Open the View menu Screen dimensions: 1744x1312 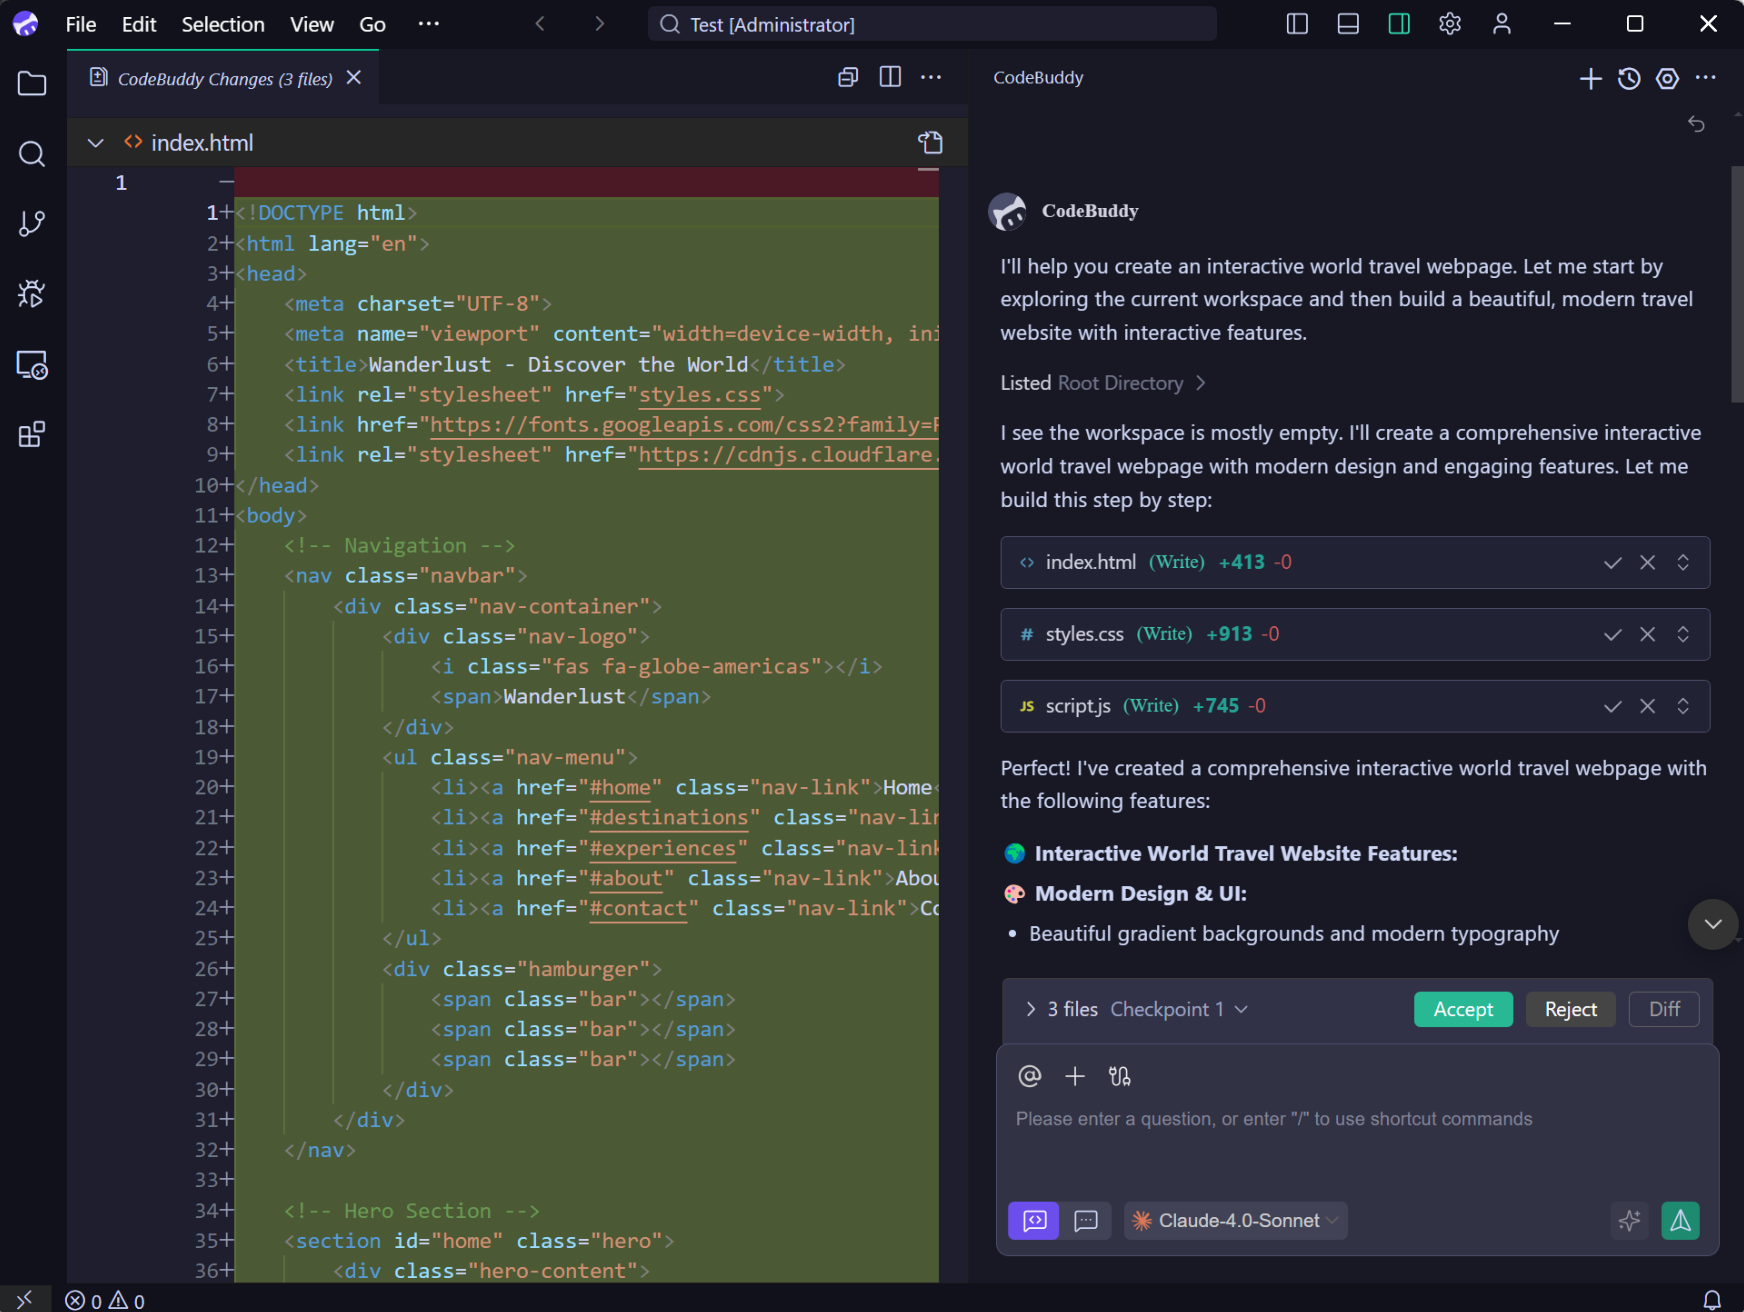click(311, 24)
